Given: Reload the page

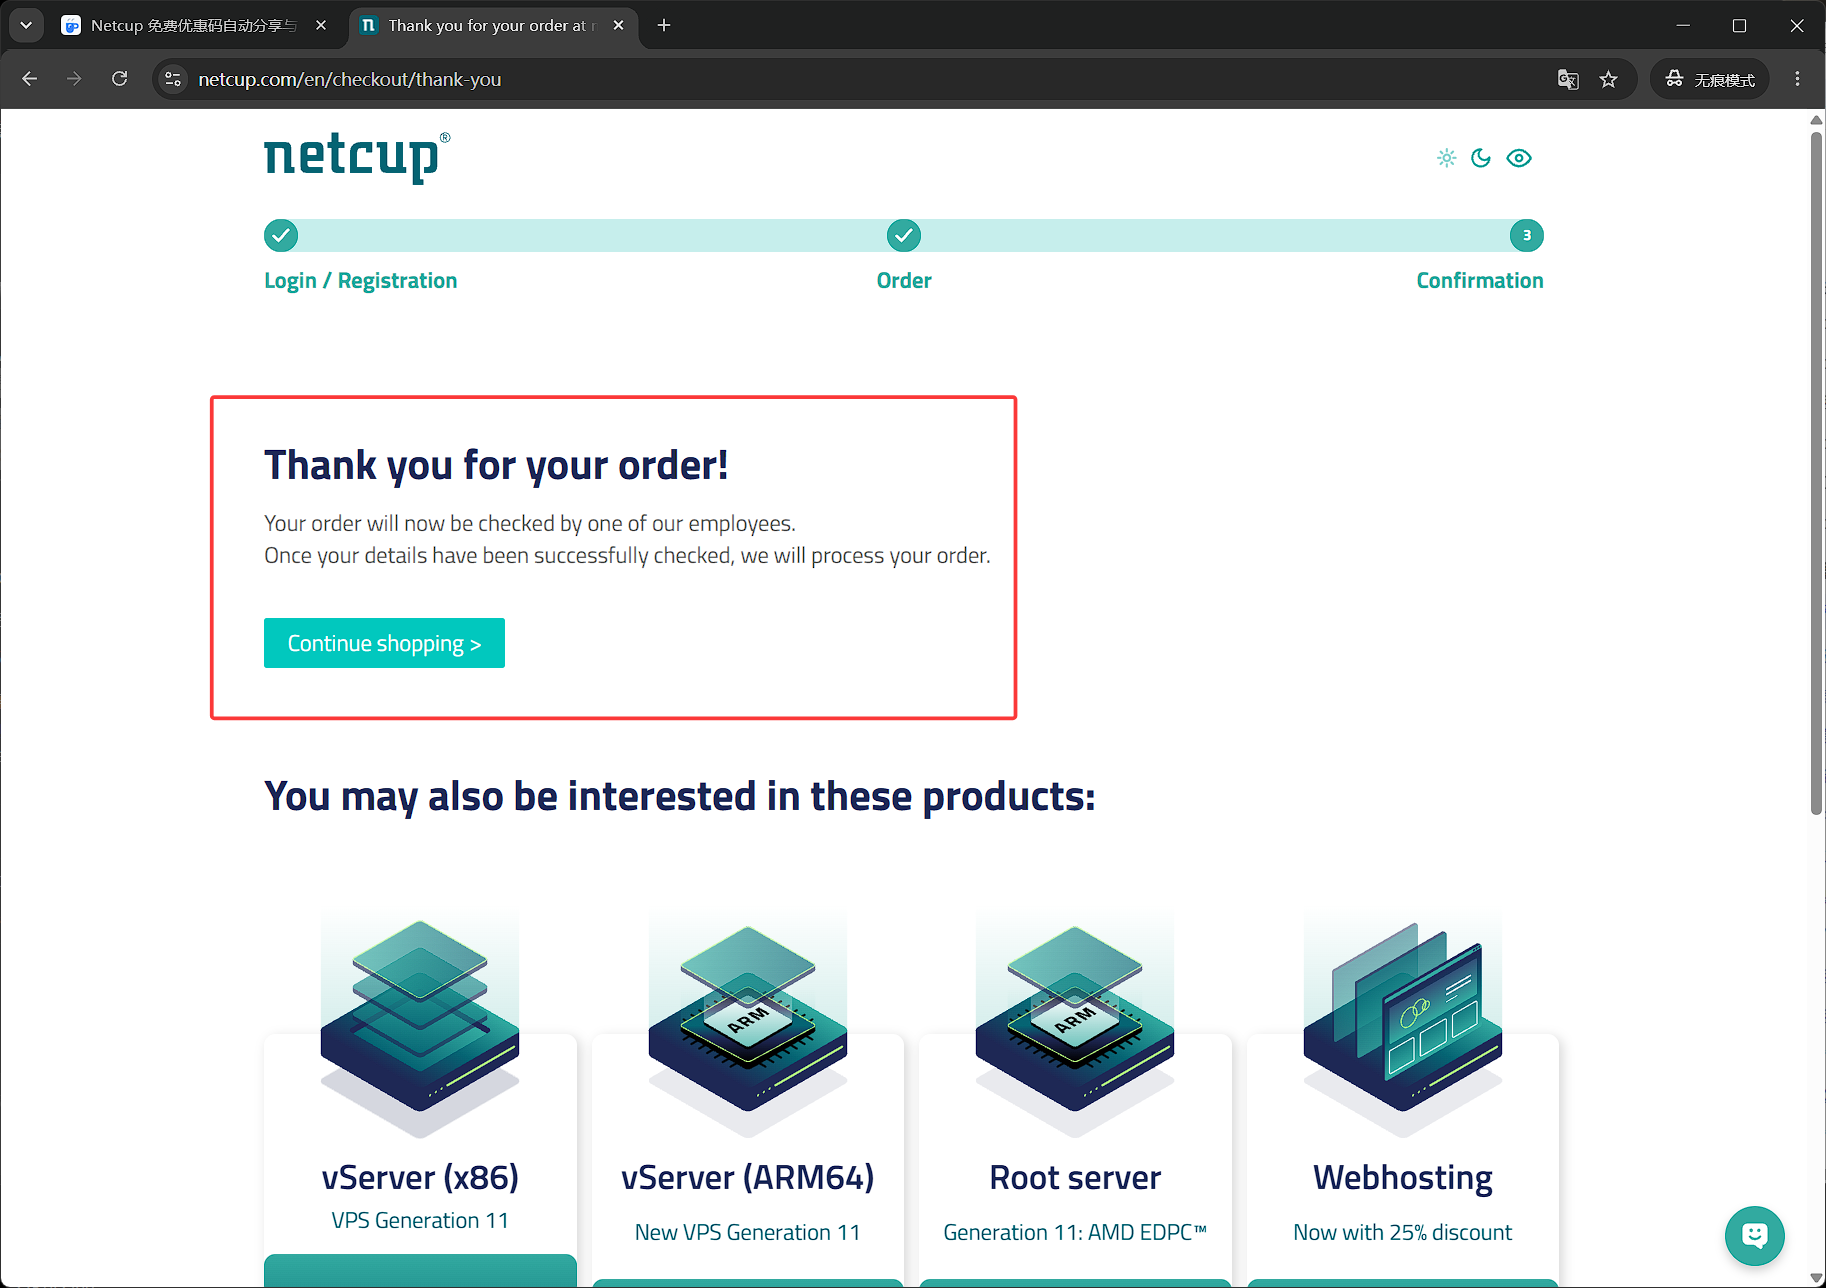Looking at the screenshot, I should coord(119,79).
